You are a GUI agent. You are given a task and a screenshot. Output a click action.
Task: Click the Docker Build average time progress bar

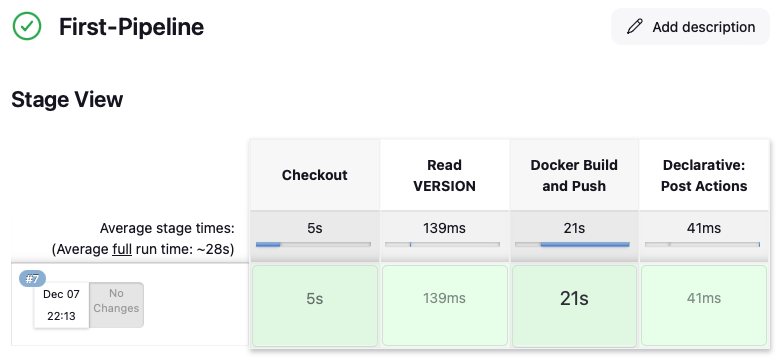pyautogui.click(x=573, y=244)
